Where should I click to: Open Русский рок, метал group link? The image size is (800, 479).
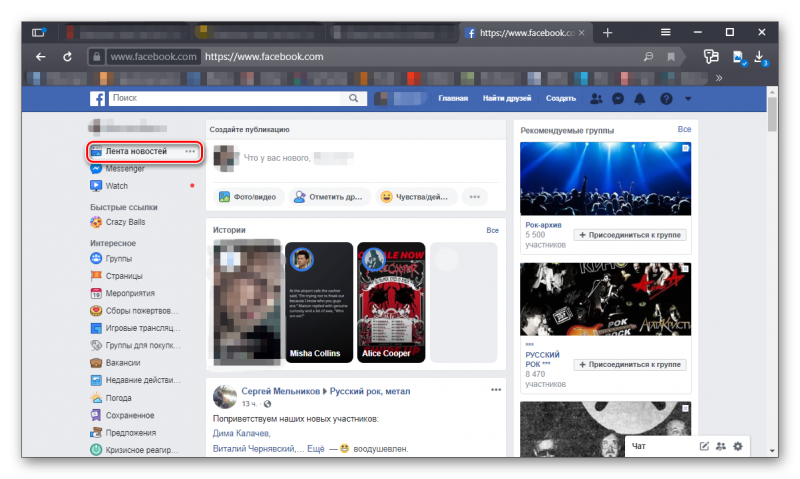(370, 391)
